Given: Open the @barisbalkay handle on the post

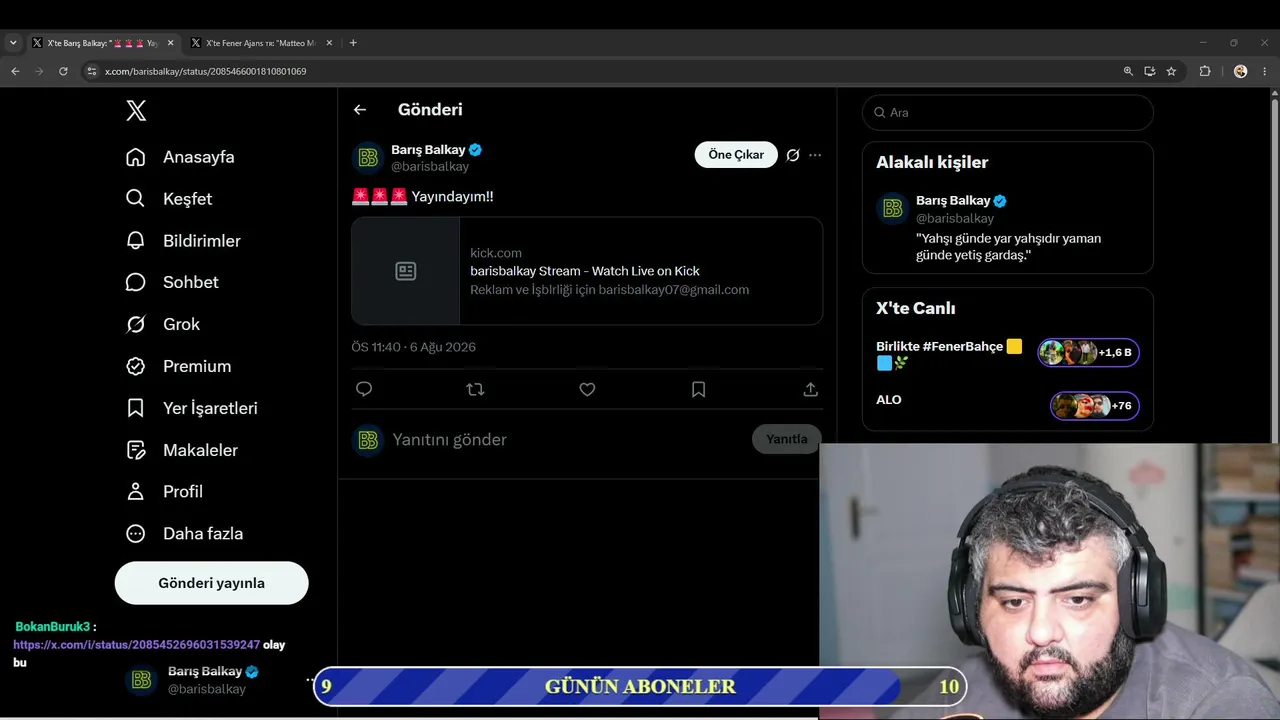Looking at the screenshot, I should click(430, 167).
